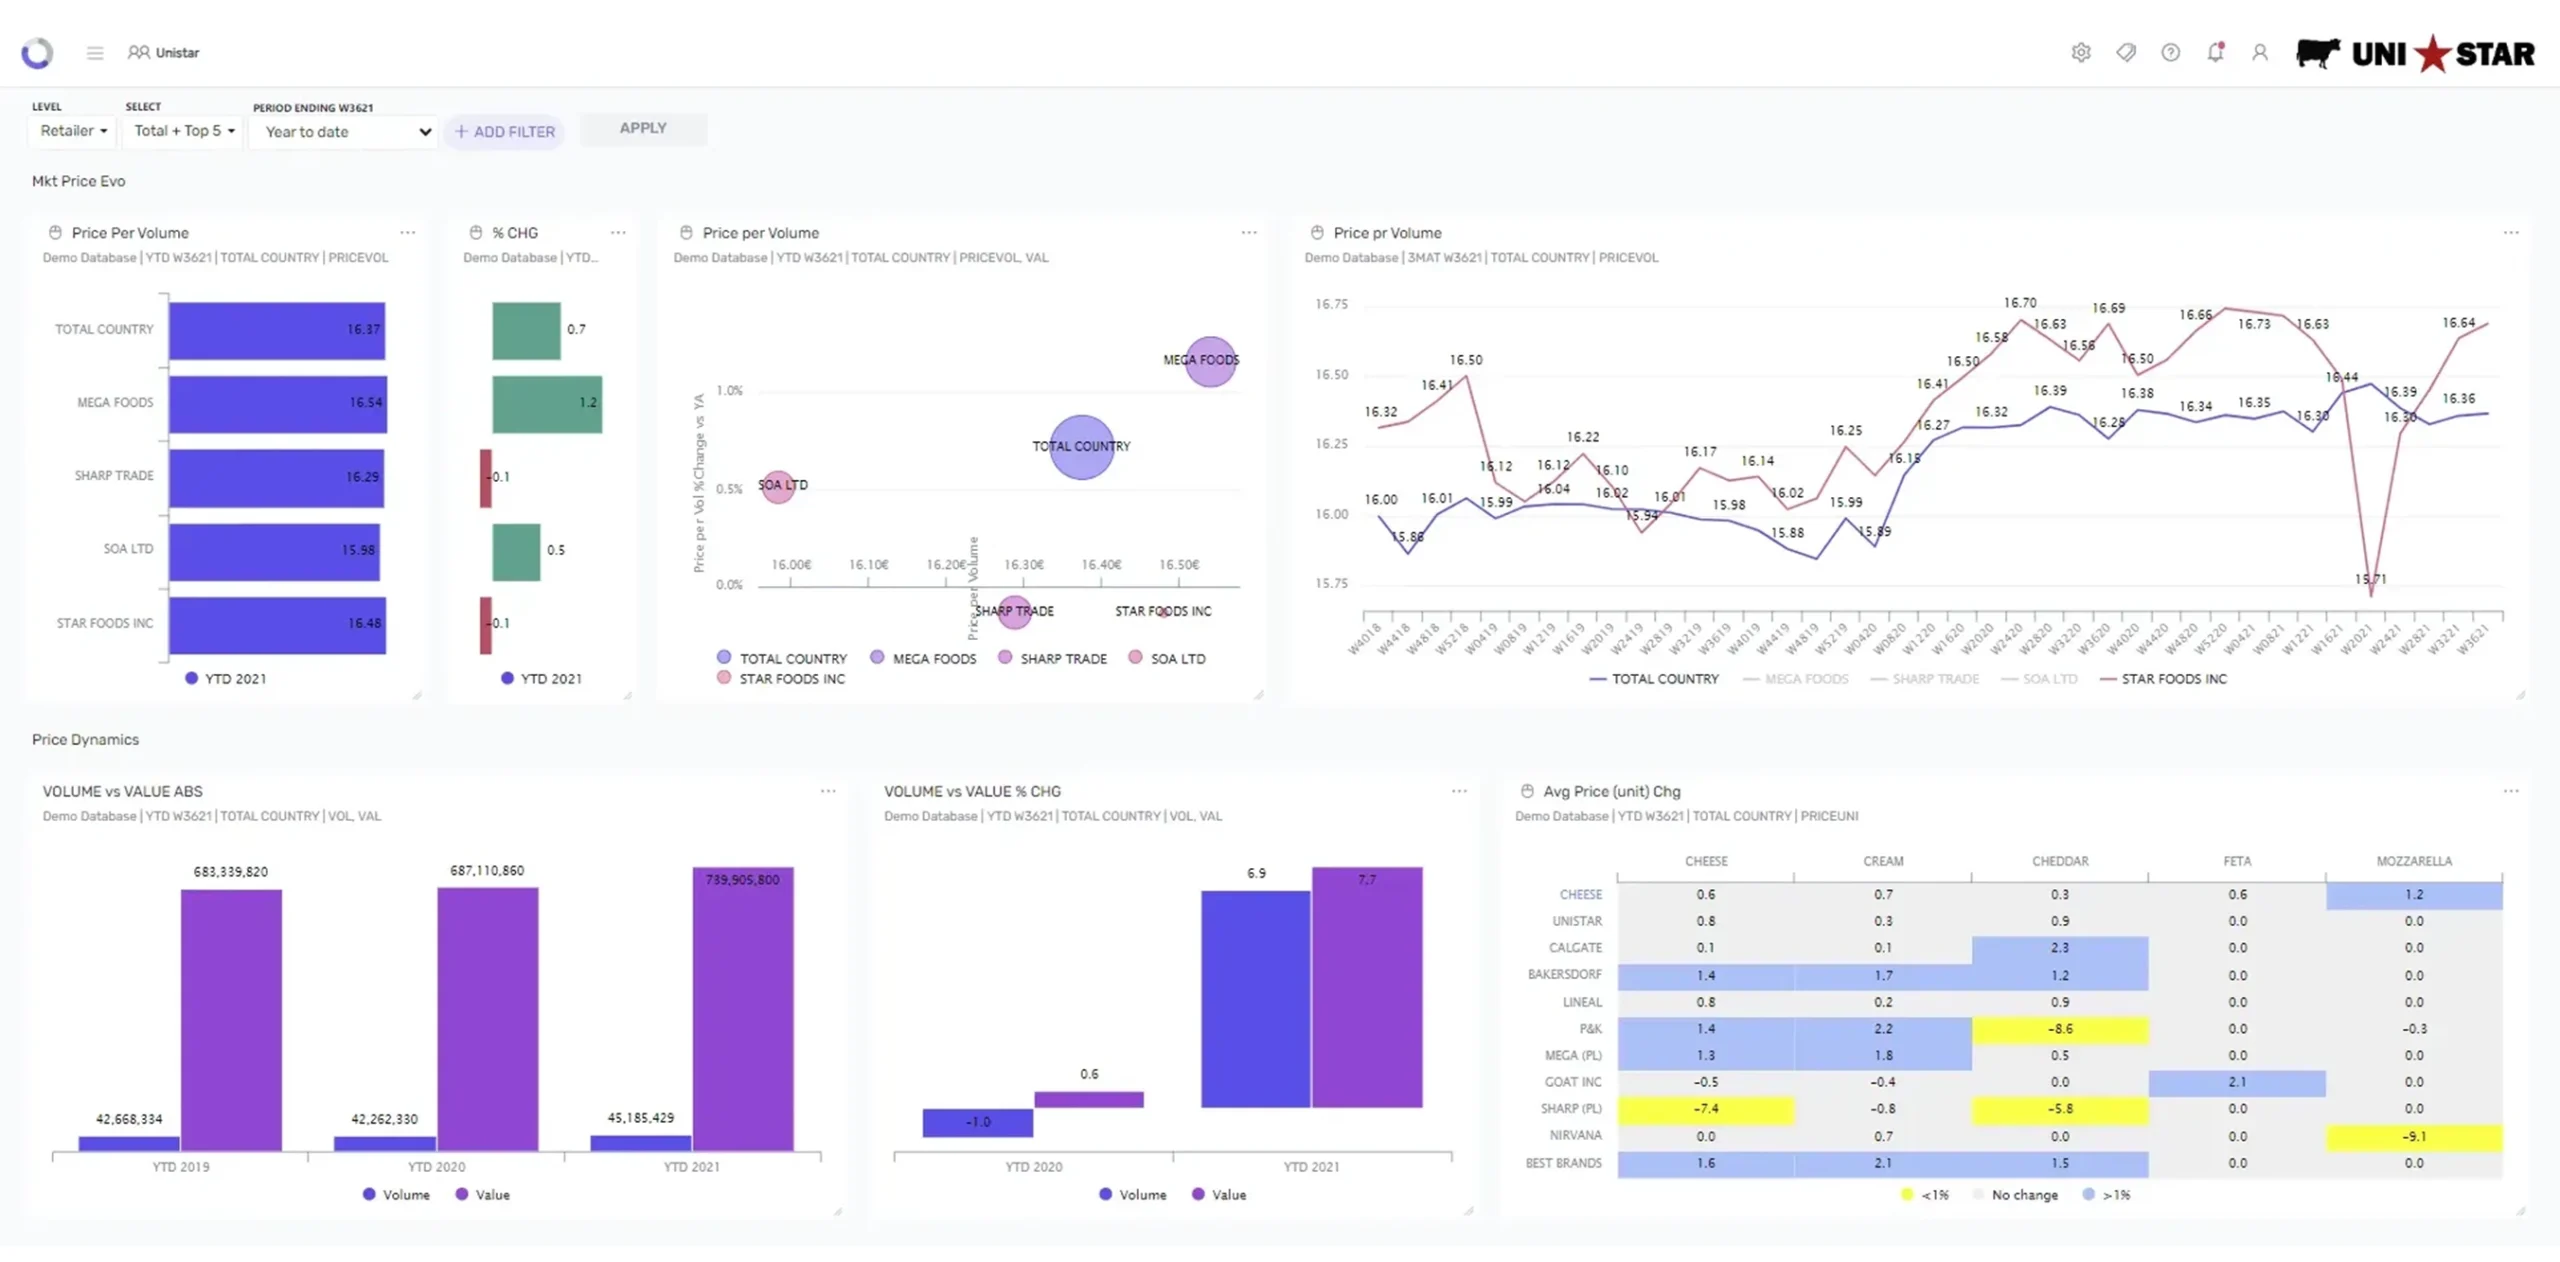
Task: Toggle STAR FOODS INC legend in bubble chart
Action: pyautogui.click(x=781, y=679)
